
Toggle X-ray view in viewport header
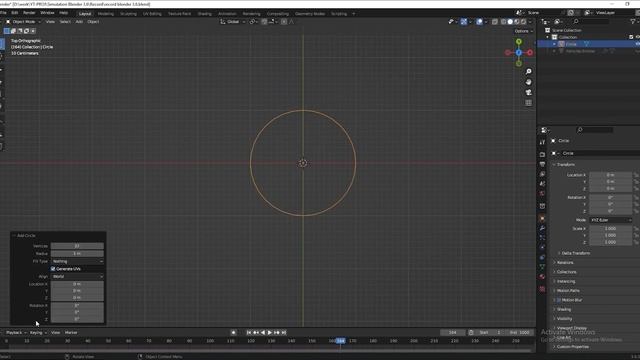(495, 22)
